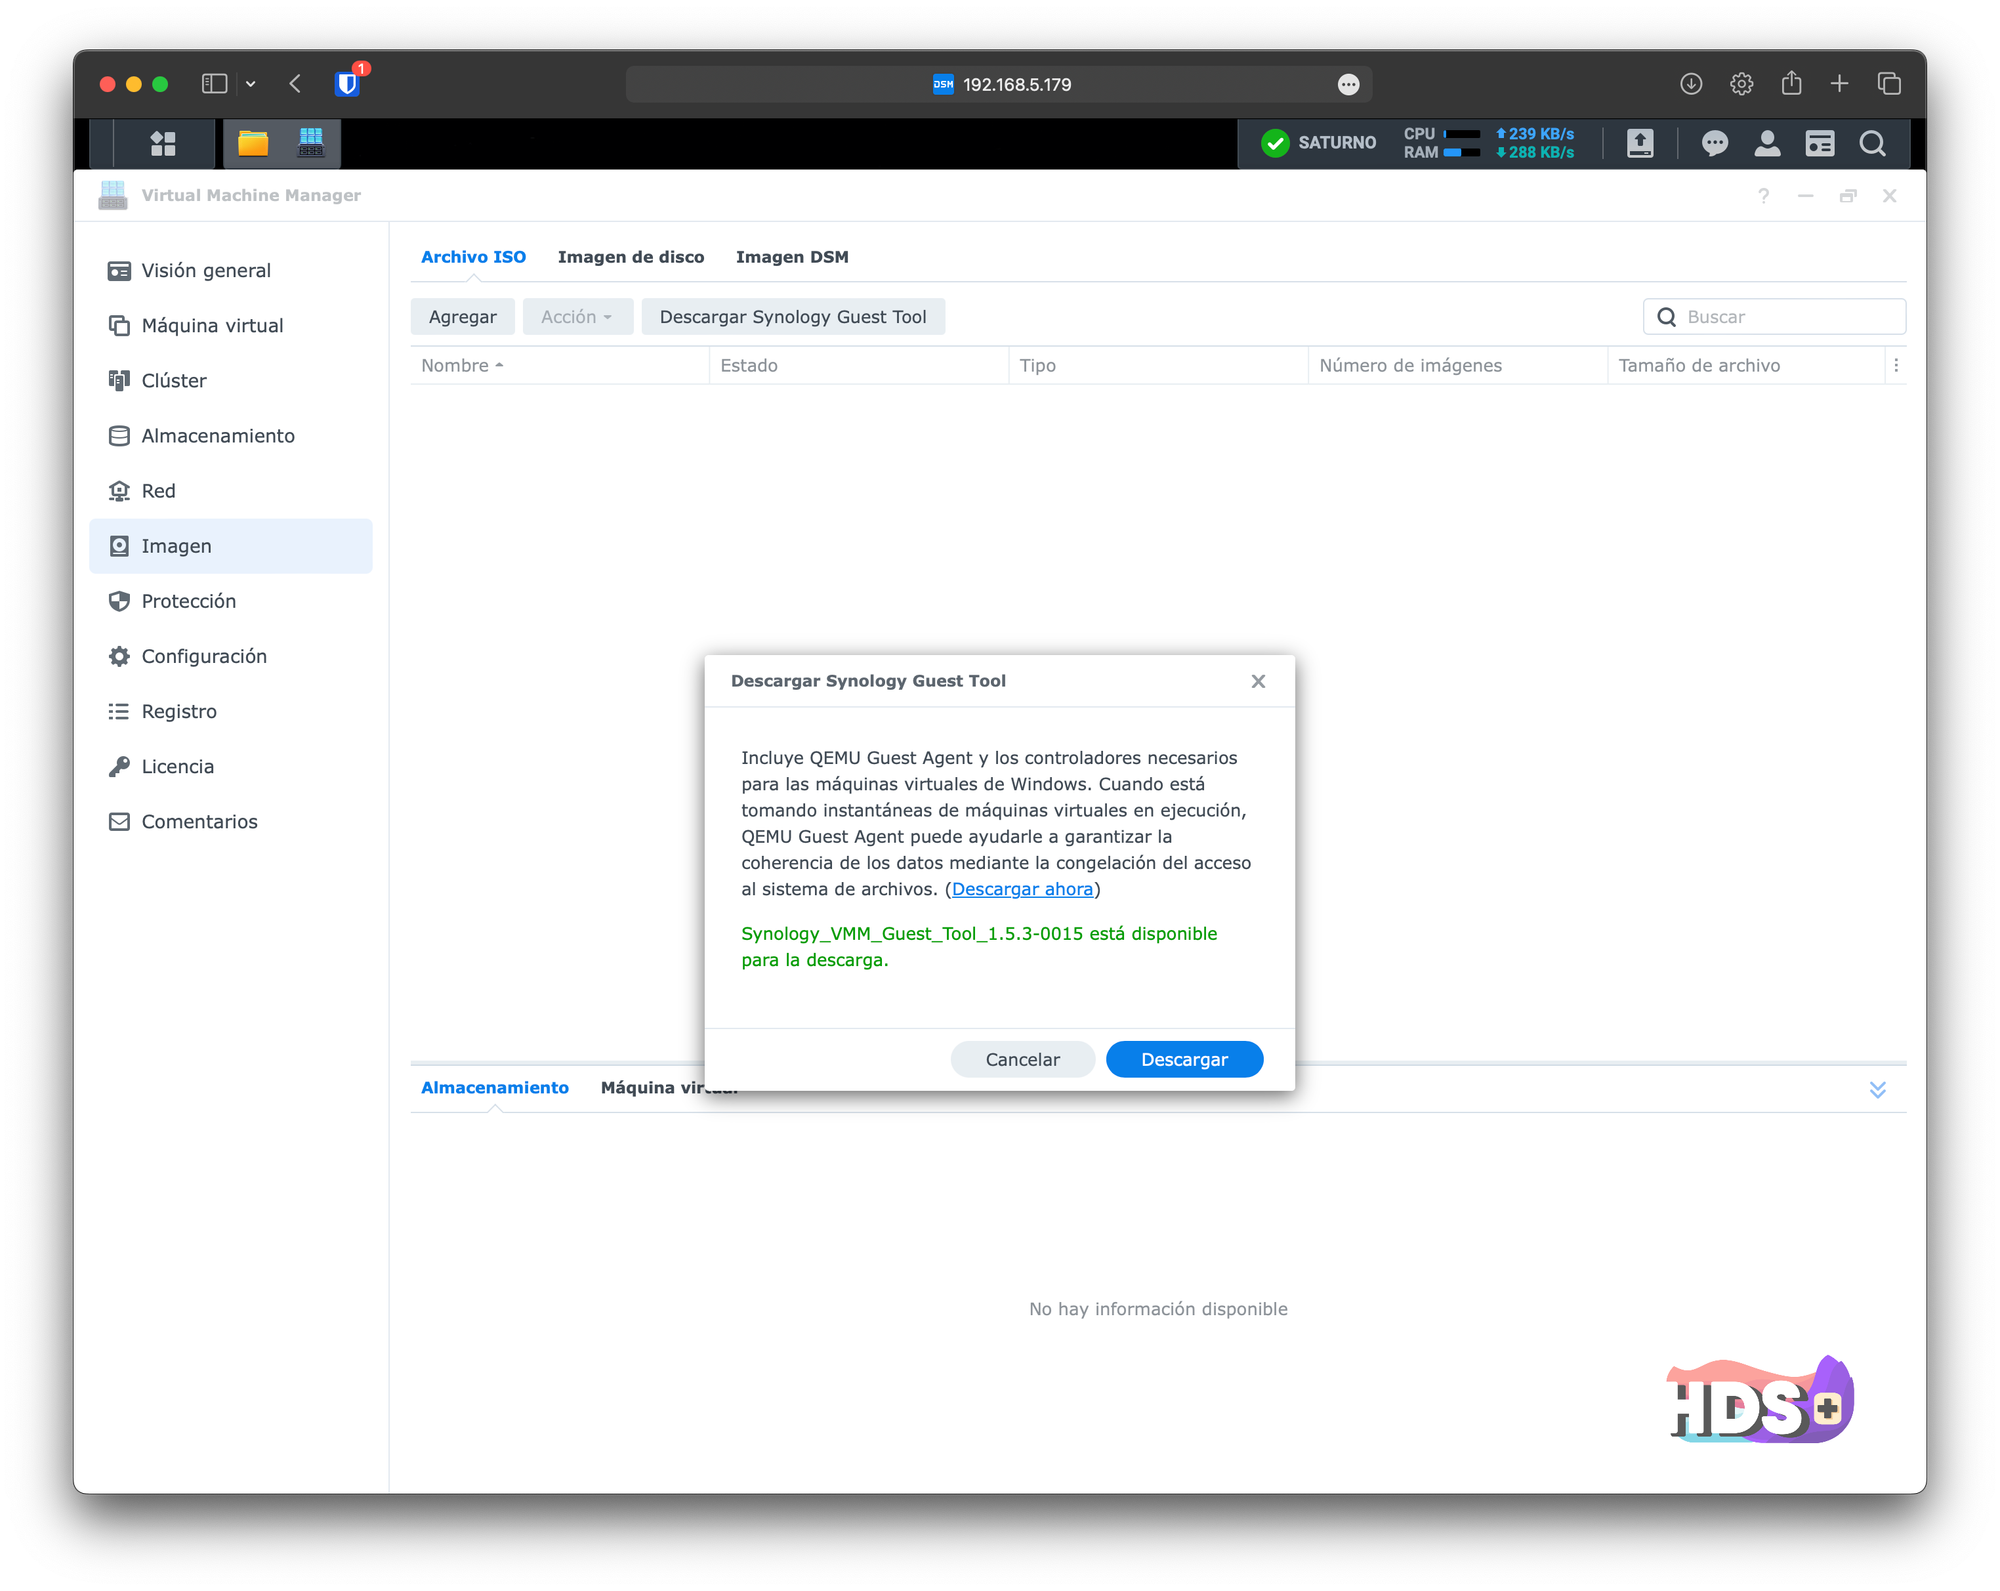Open the column options menu in the table header
The width and height of the screenshot is (2000, 1591).
[1896, 366]
